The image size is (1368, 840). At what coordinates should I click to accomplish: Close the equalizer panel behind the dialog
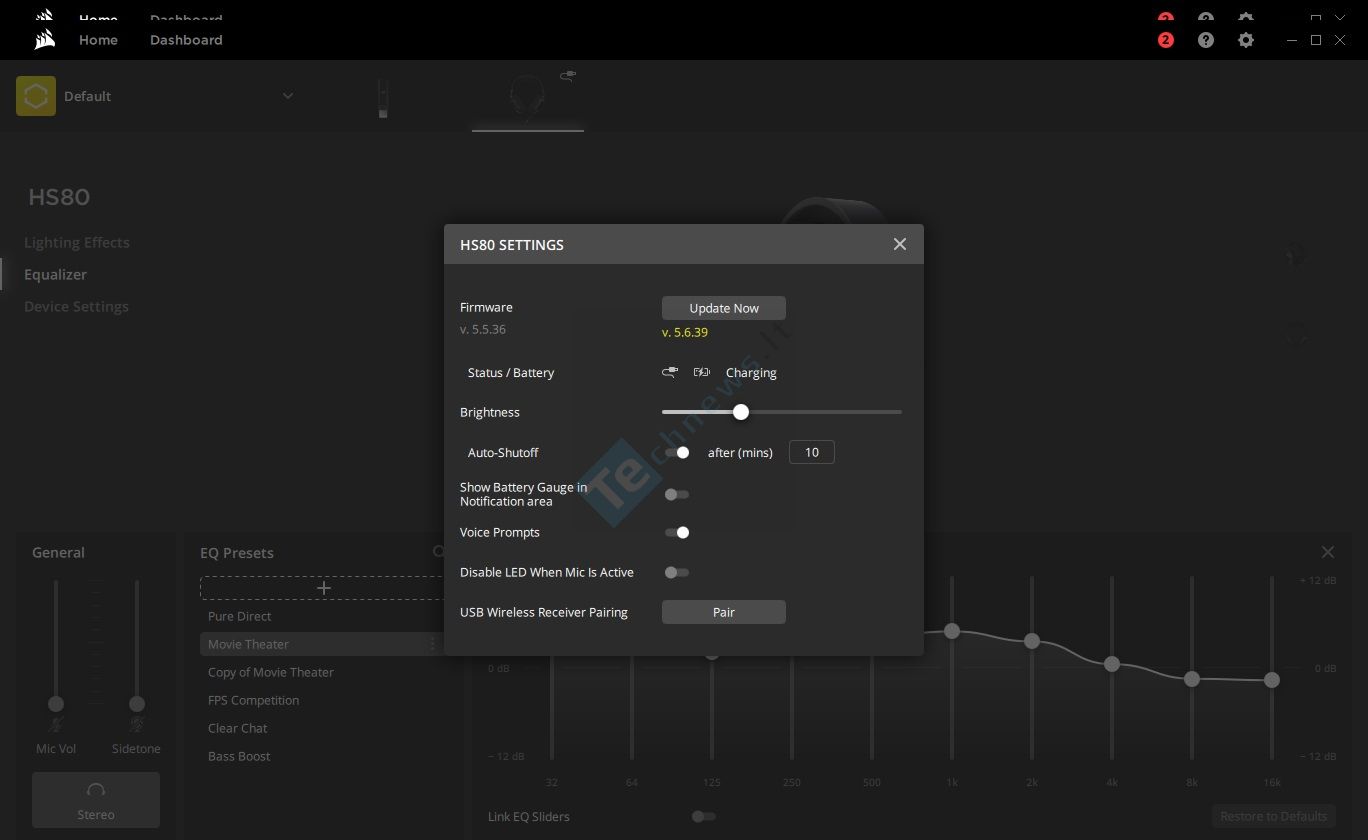1328,552
